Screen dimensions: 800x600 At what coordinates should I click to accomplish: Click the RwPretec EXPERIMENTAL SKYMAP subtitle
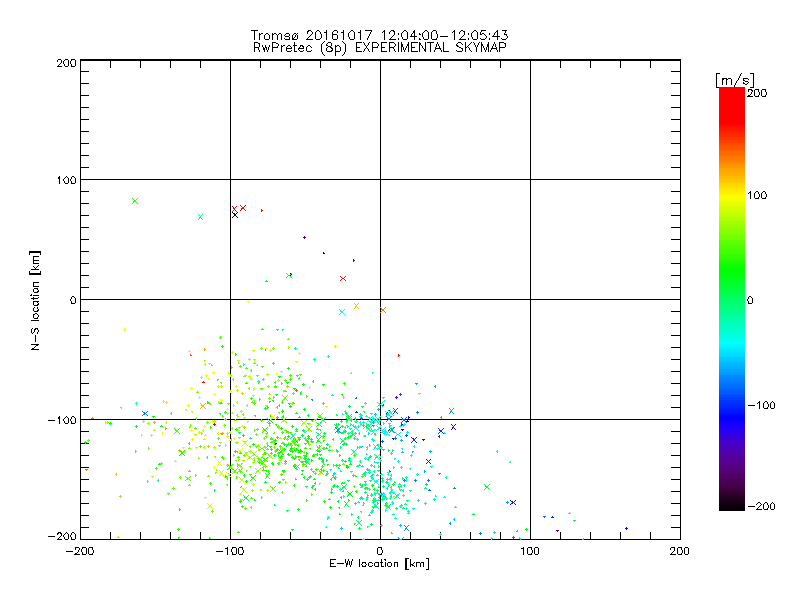[379, 48]
